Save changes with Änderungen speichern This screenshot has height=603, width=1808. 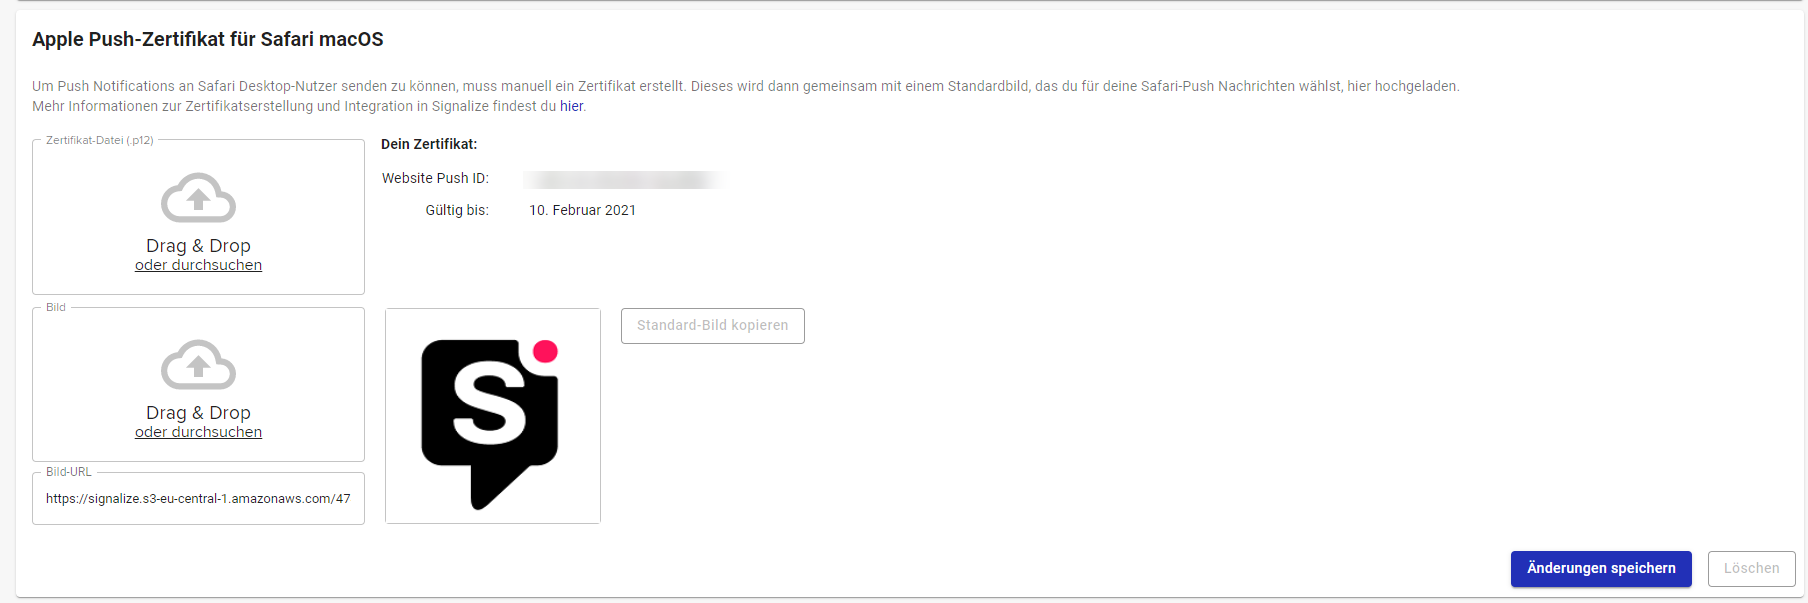pyautogui.click(x=1601, y=568)
